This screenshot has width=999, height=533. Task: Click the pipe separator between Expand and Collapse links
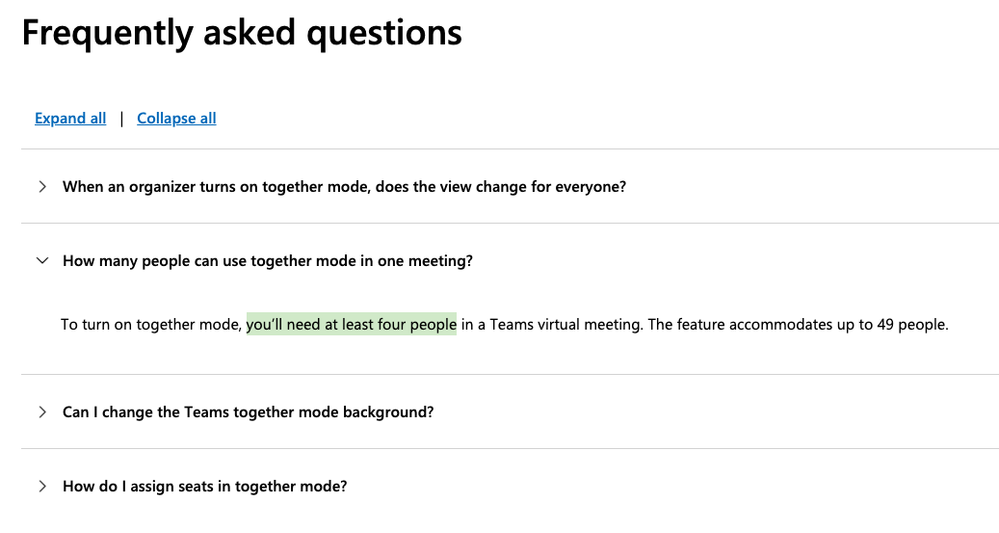[x=122, y=118]
